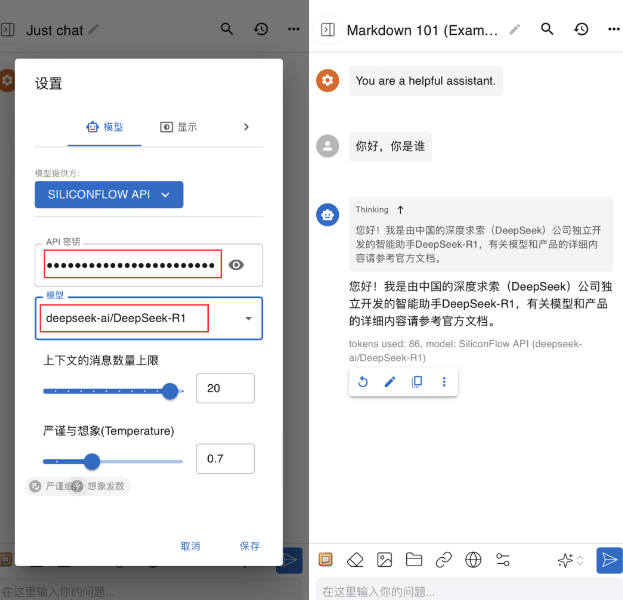Collapse the Thinking section arrow

[400, 210]
